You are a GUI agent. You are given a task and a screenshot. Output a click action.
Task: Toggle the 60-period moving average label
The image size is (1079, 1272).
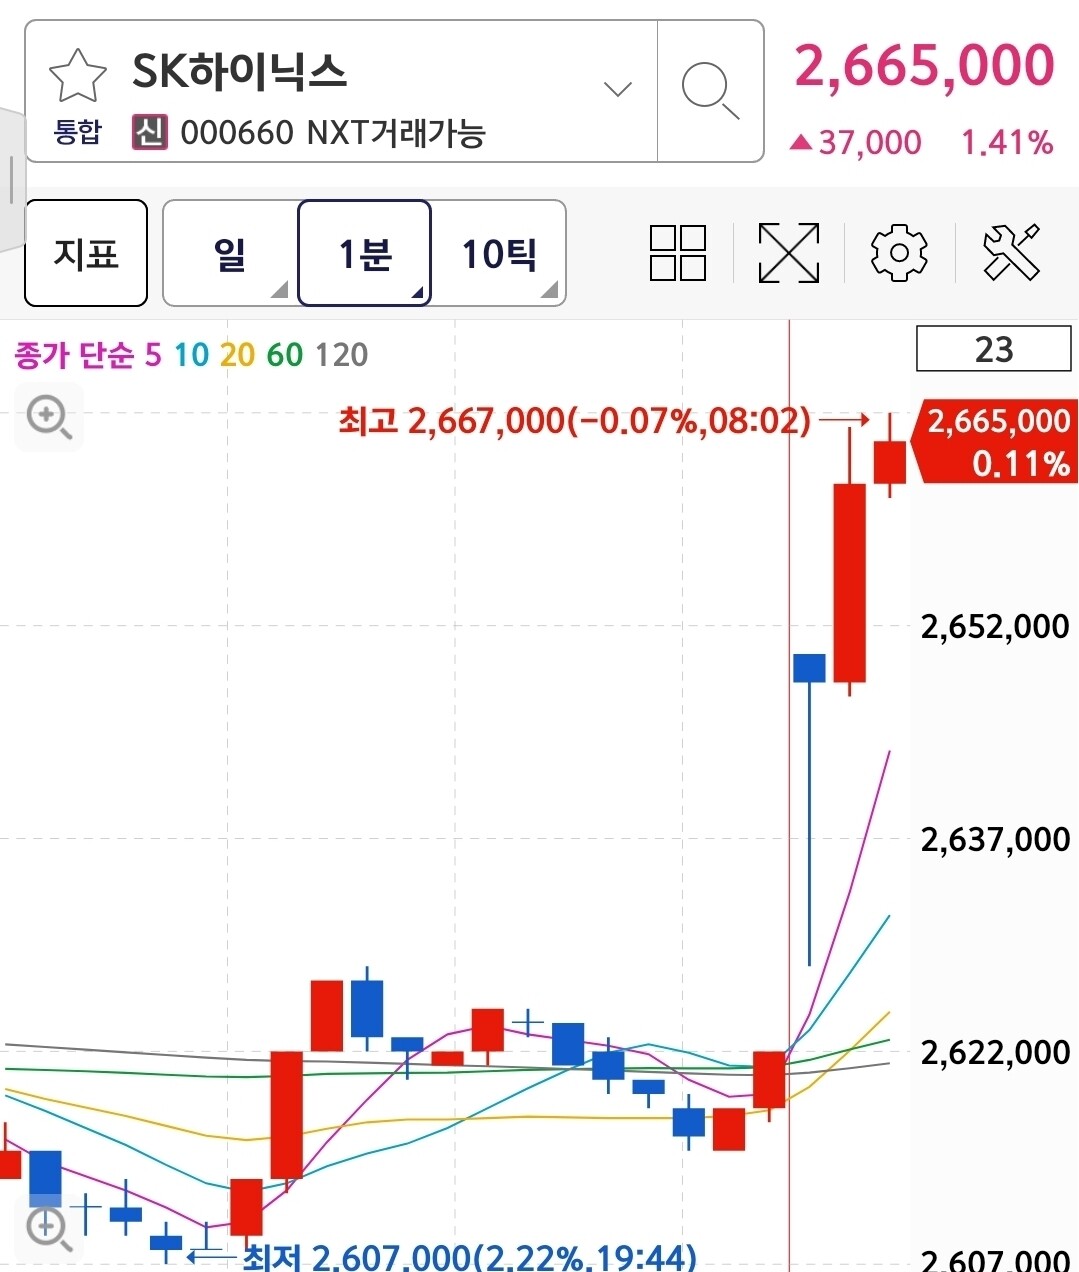[x=285, y=355]
